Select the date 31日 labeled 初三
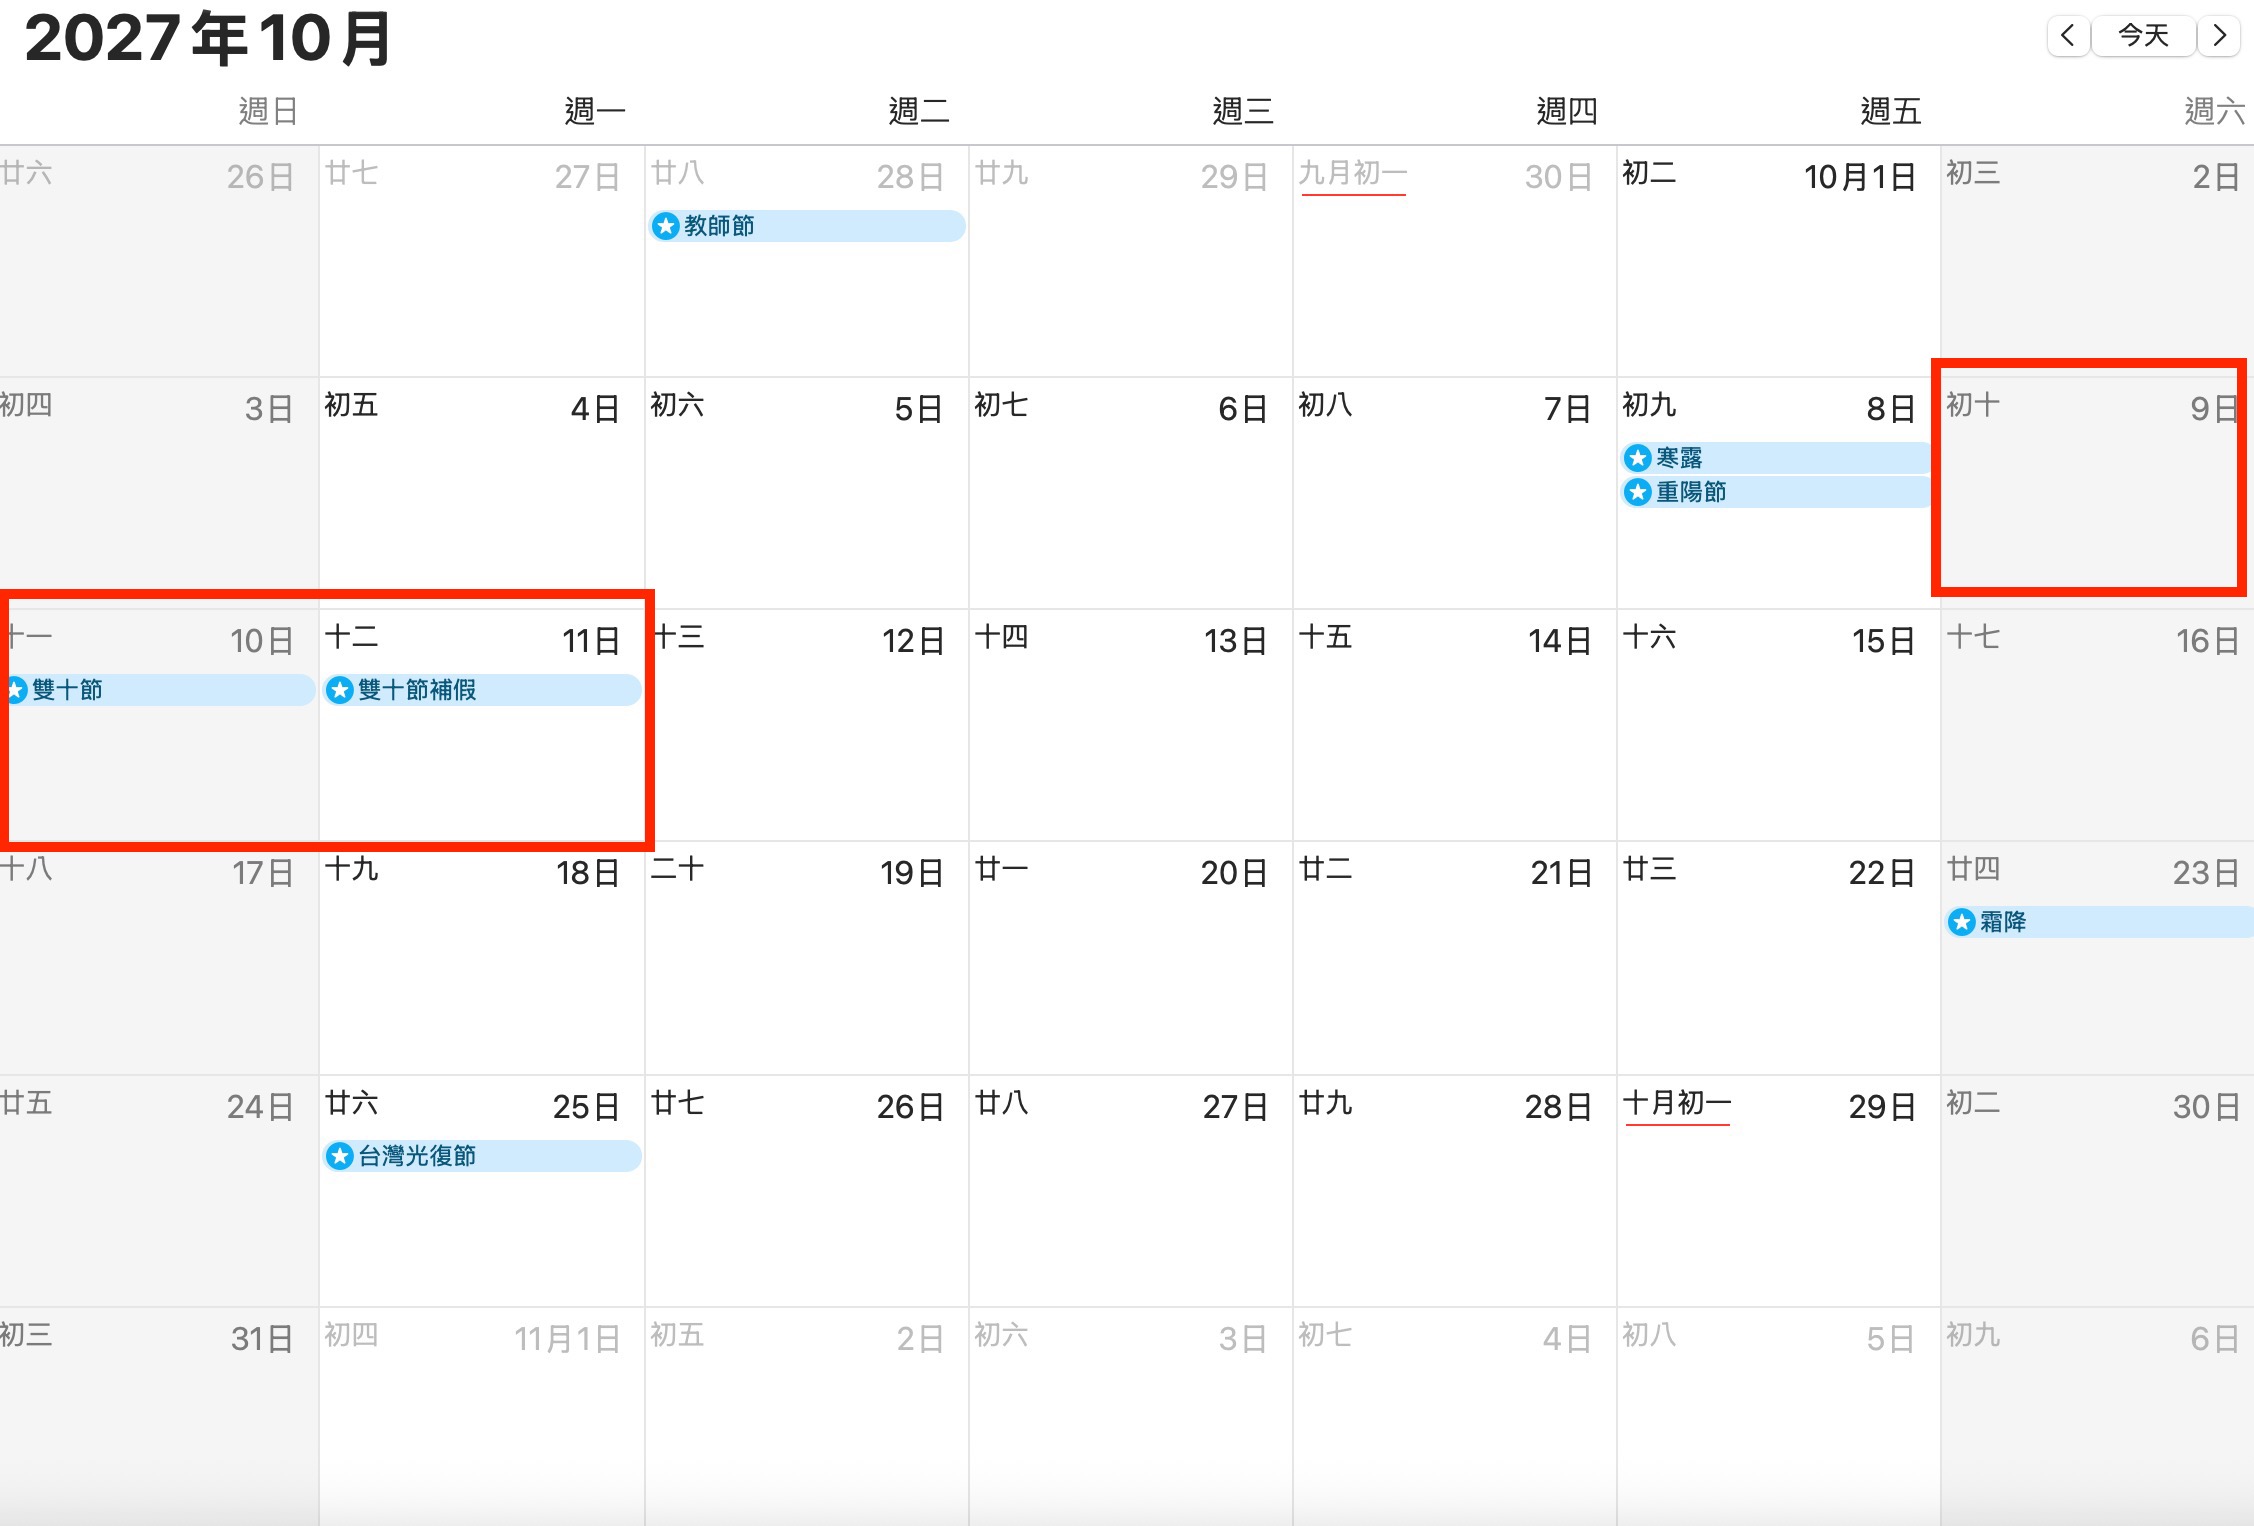This screenshot has height=1526, width=2254. coord(262,1339)
